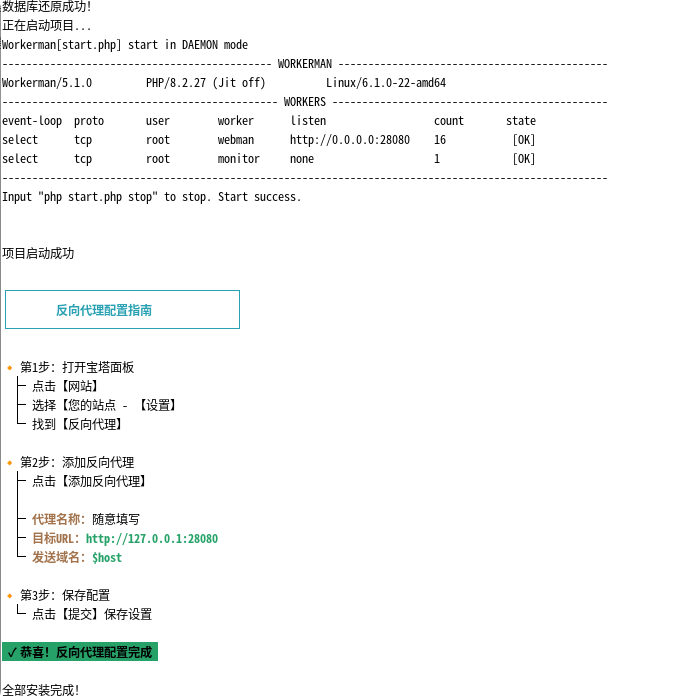This screenshot has width=695, height=699.
Task: Click the 第1步：打开宝塔面板 heading
Action: pyautogui.click(x=77, y=367)
